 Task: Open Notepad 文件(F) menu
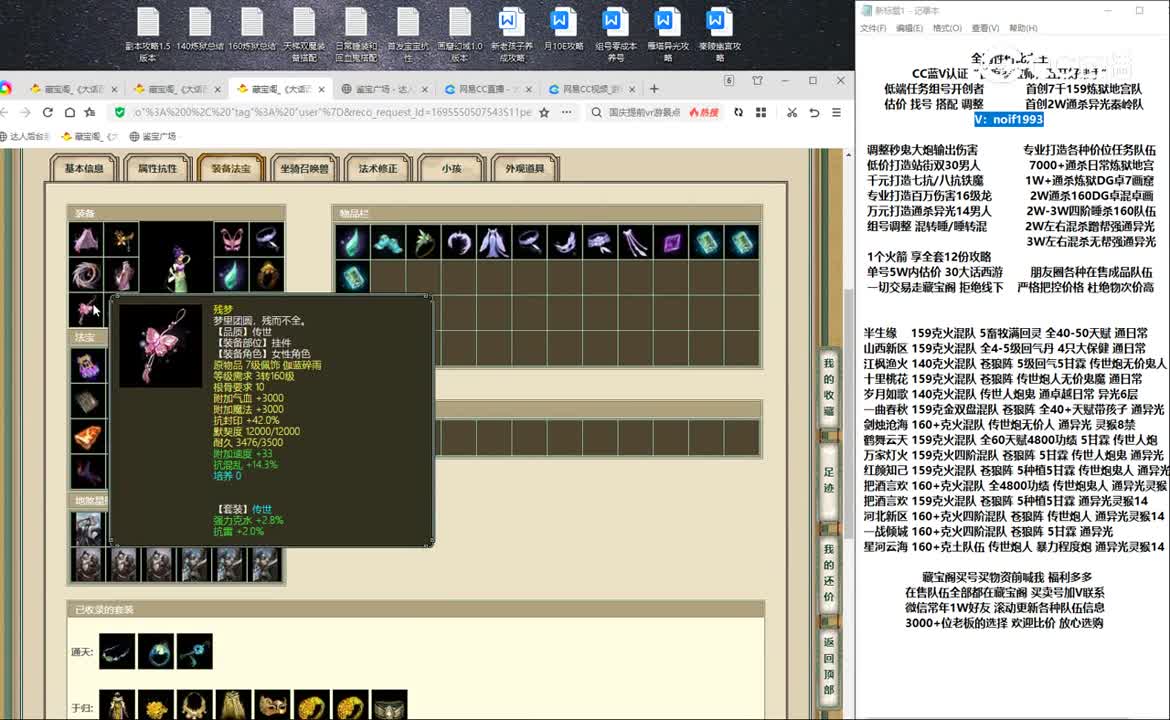[x=873, y=28]
